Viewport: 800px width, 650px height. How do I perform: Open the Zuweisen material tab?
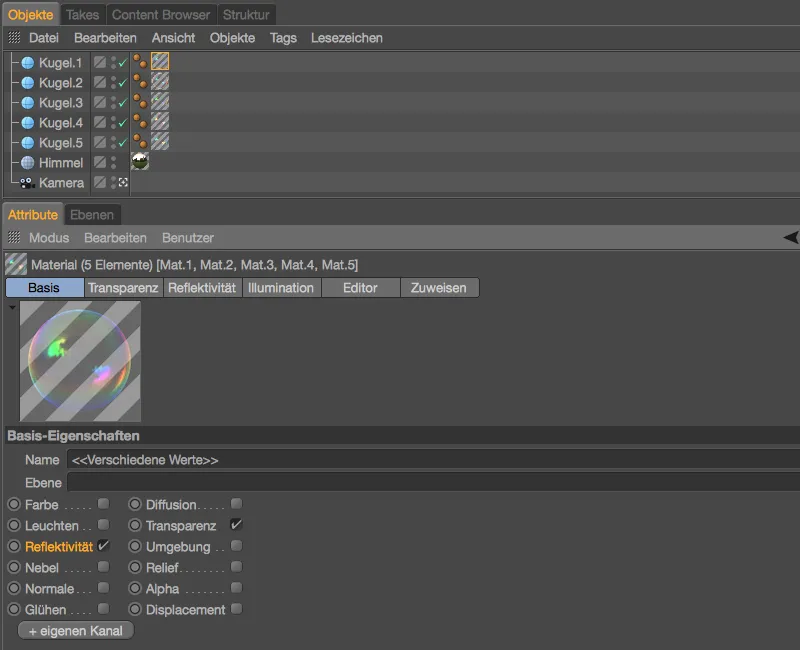439,288
